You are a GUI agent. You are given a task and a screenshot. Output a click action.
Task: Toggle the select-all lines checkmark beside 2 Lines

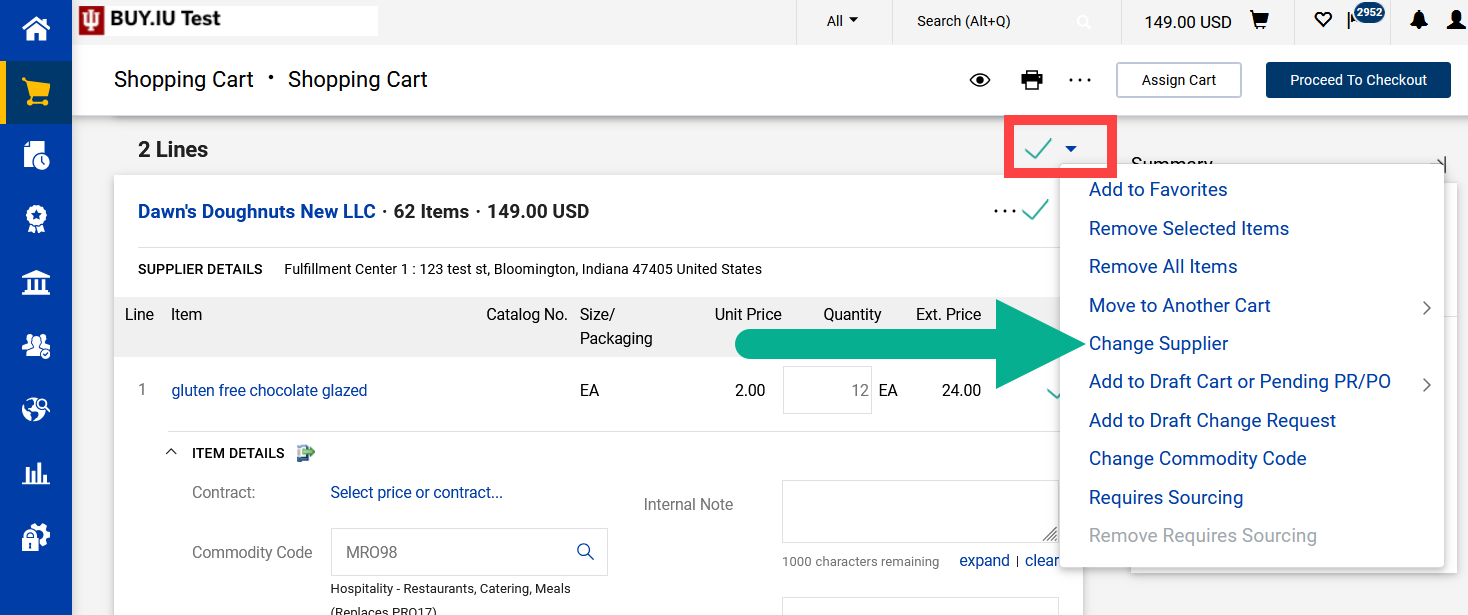coord(1038,150)
